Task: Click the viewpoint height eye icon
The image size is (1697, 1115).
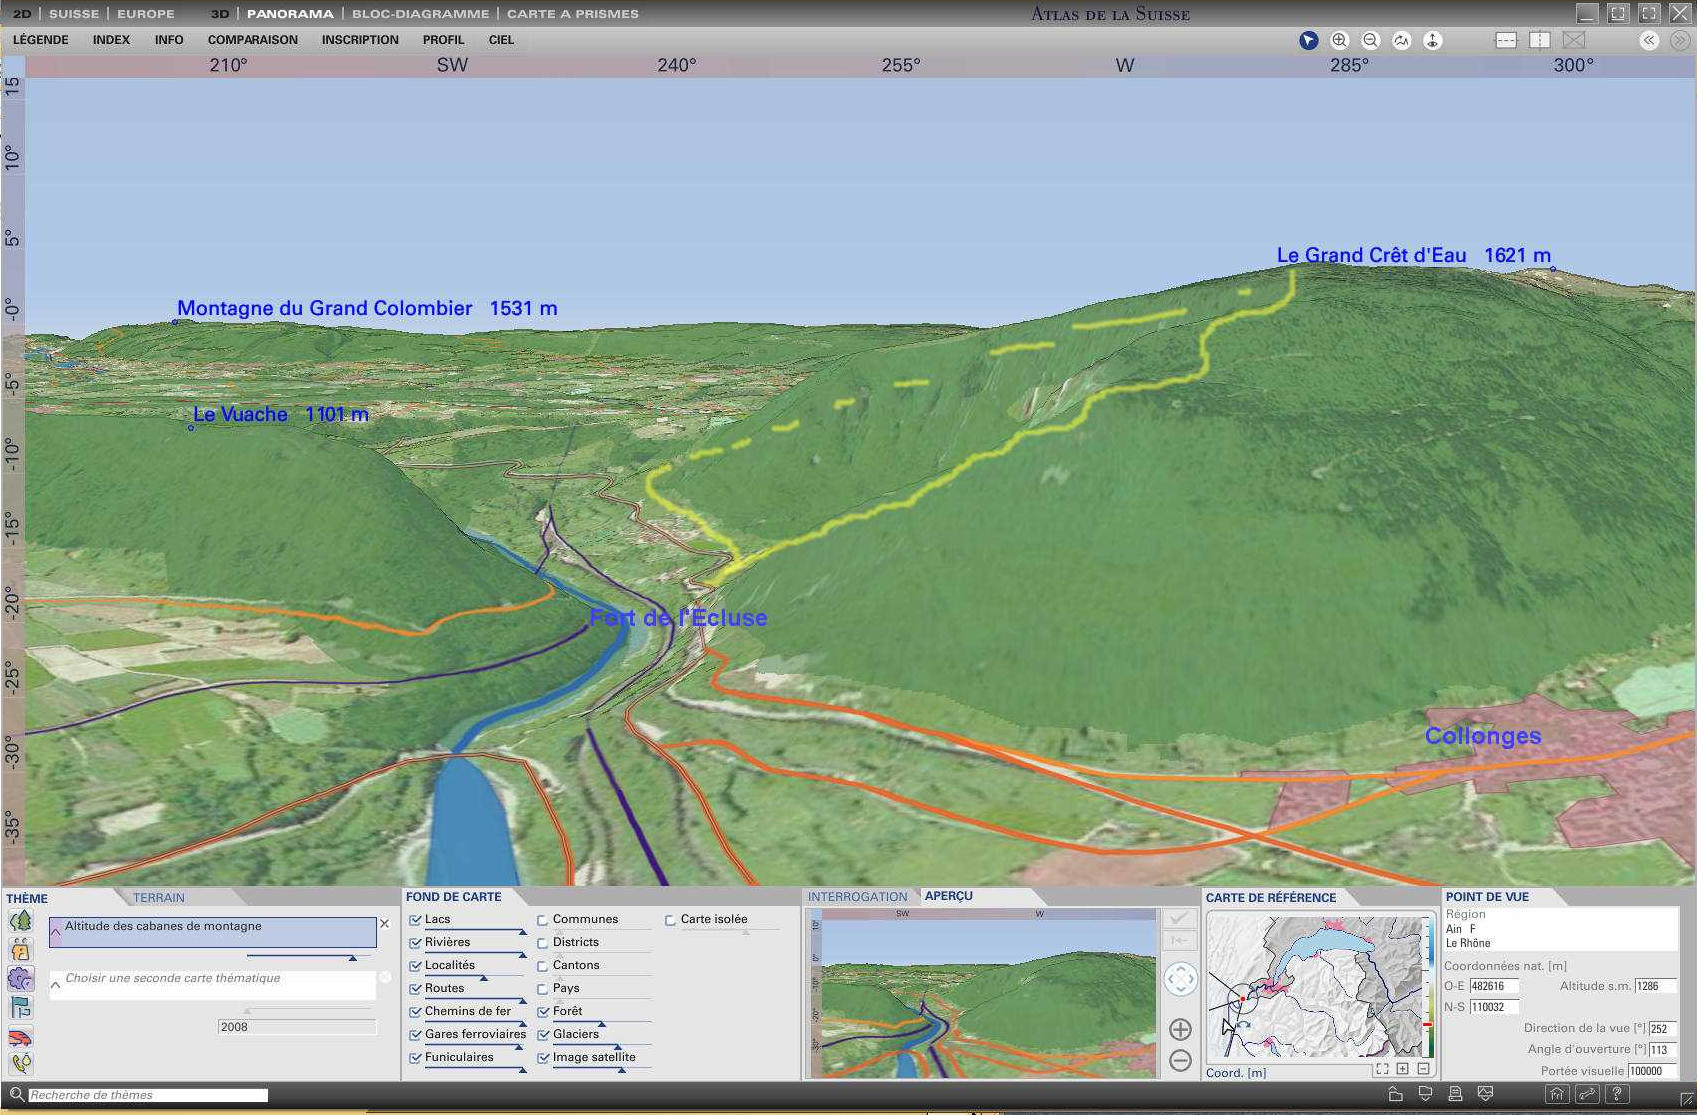Action: pos(1432,40)
